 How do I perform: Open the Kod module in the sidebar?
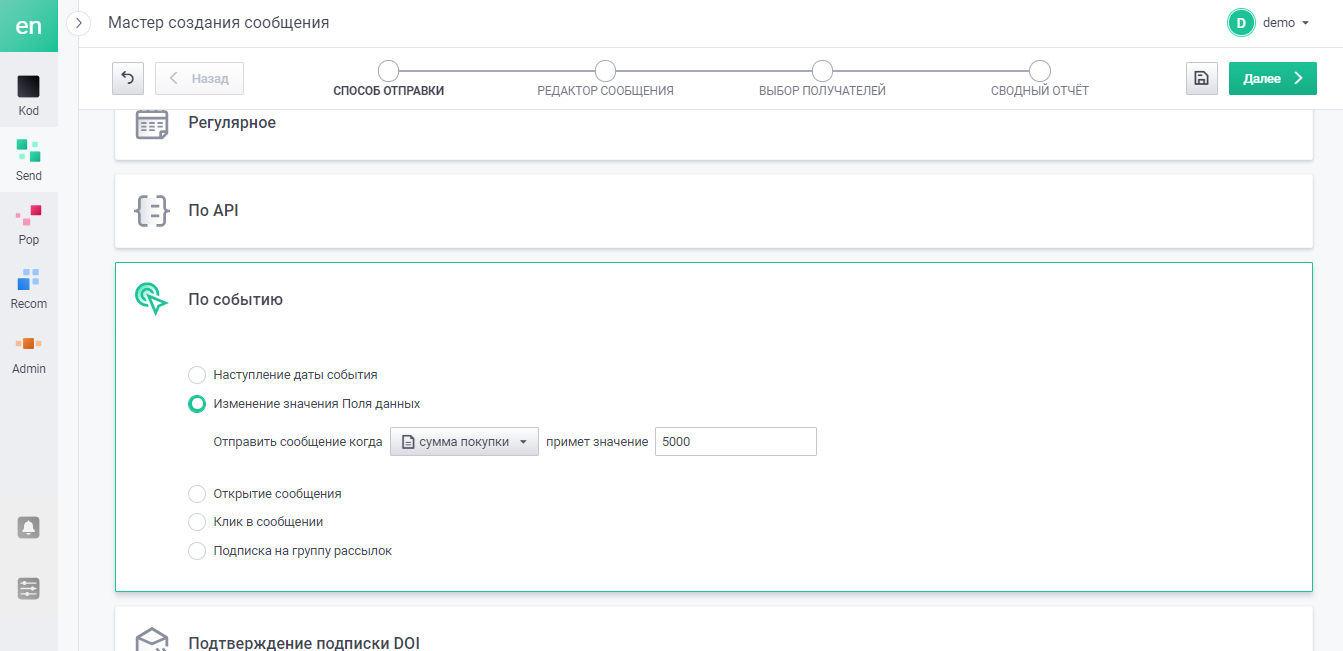(29, 96)
